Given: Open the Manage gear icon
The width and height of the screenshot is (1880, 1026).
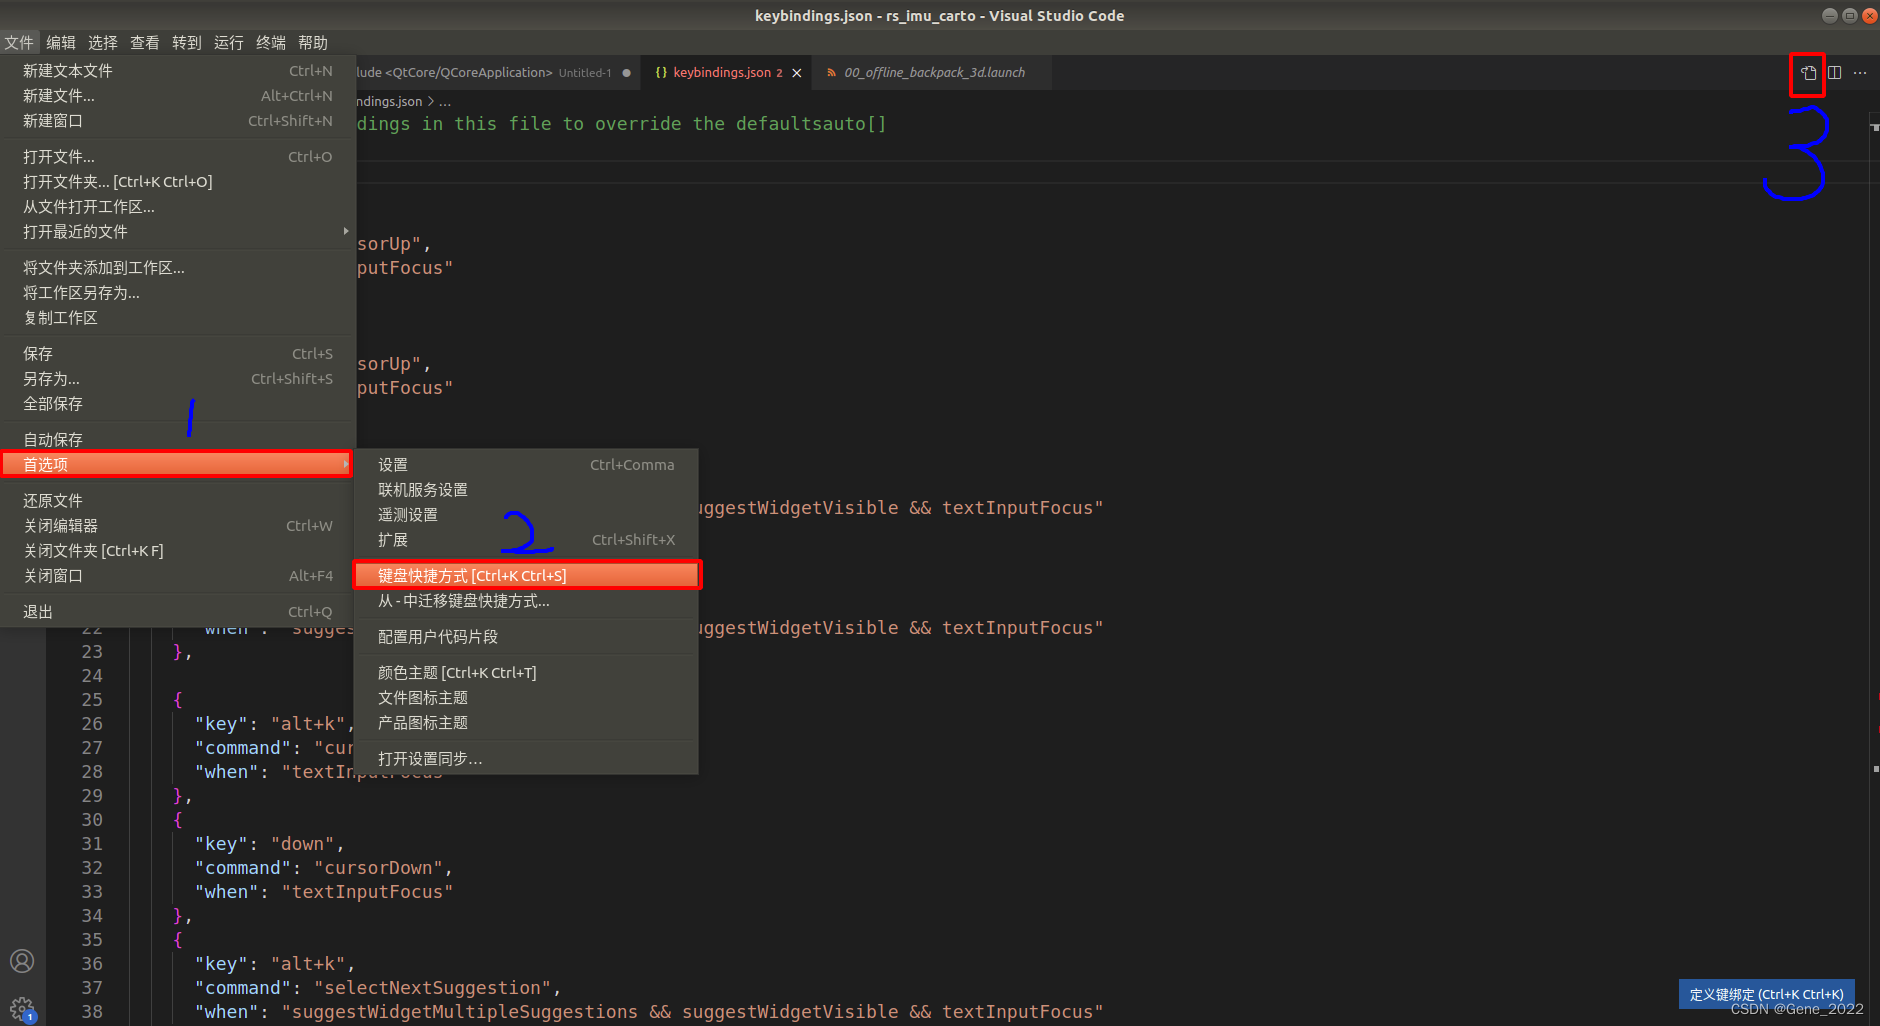Looking at the screenshot, I should 22,1008.
